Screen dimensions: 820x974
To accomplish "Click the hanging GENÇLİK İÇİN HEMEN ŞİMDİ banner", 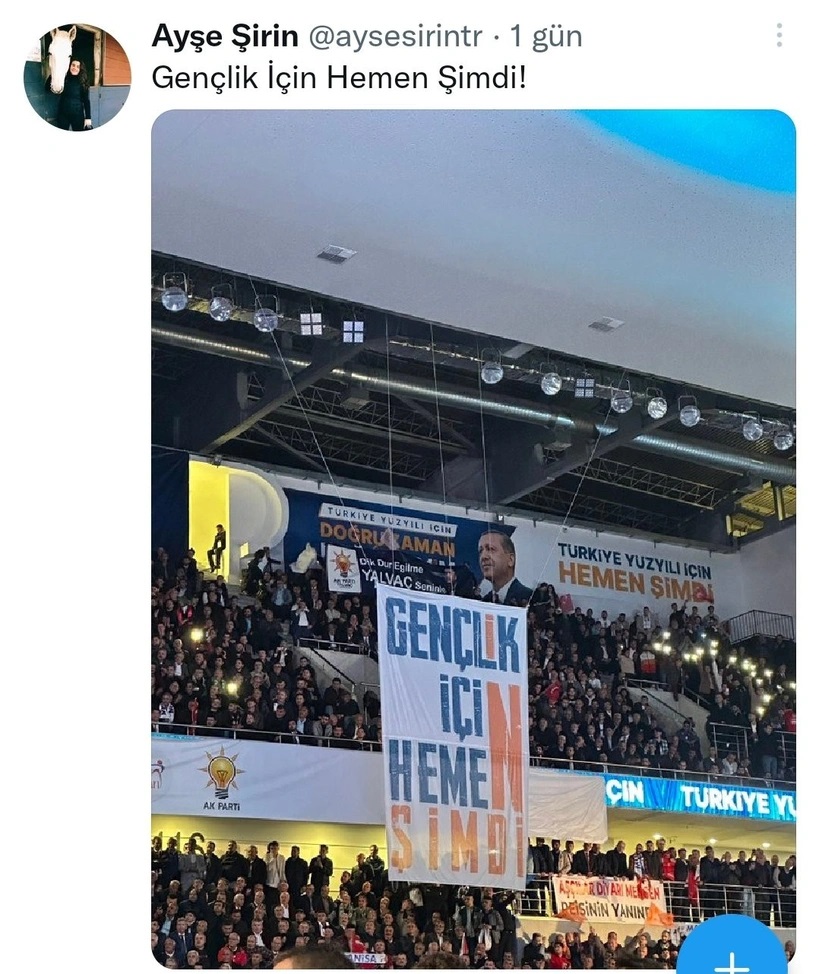I will coord(453,735).
